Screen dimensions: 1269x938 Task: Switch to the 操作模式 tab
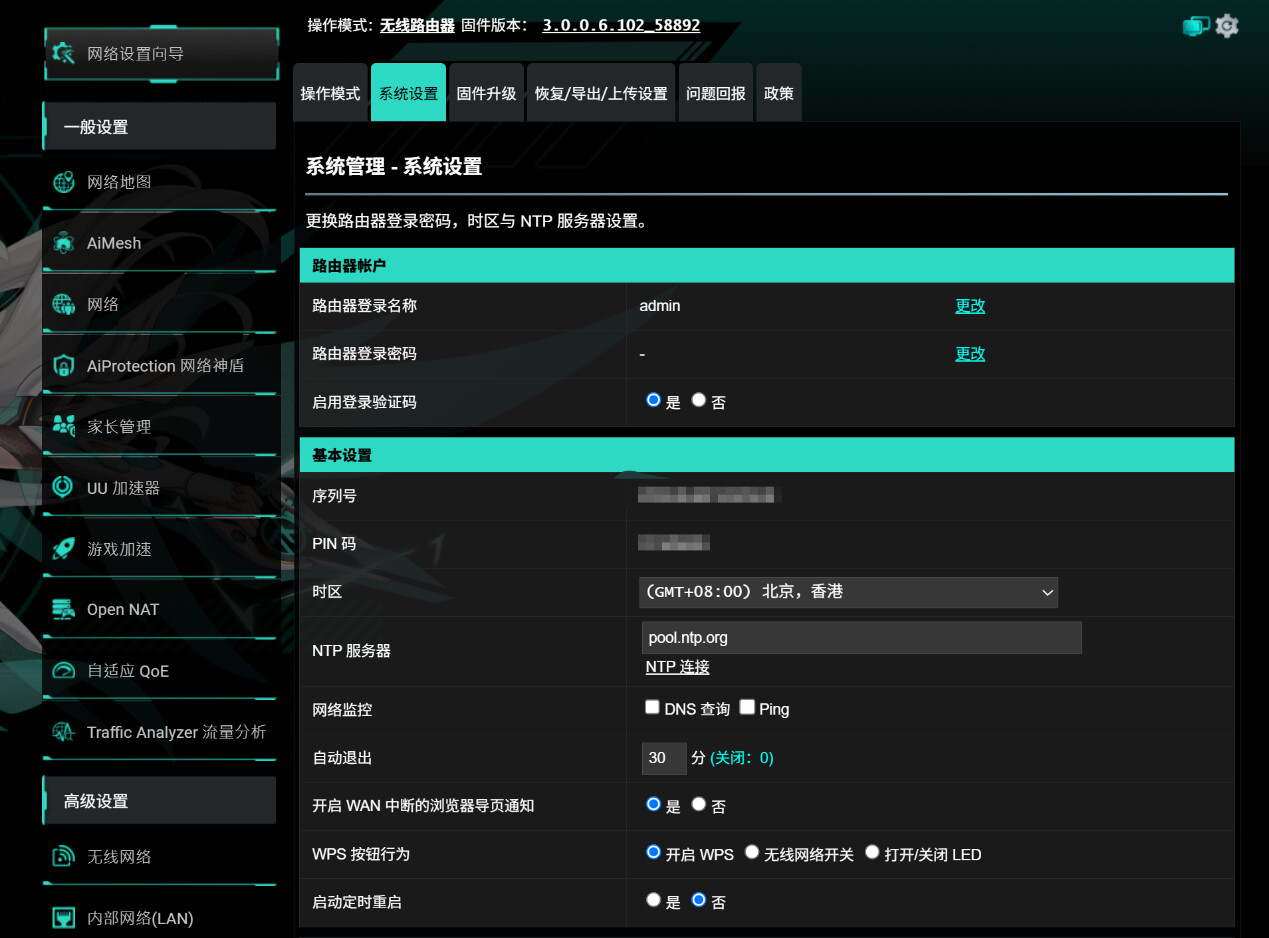[x=330, y=93]
